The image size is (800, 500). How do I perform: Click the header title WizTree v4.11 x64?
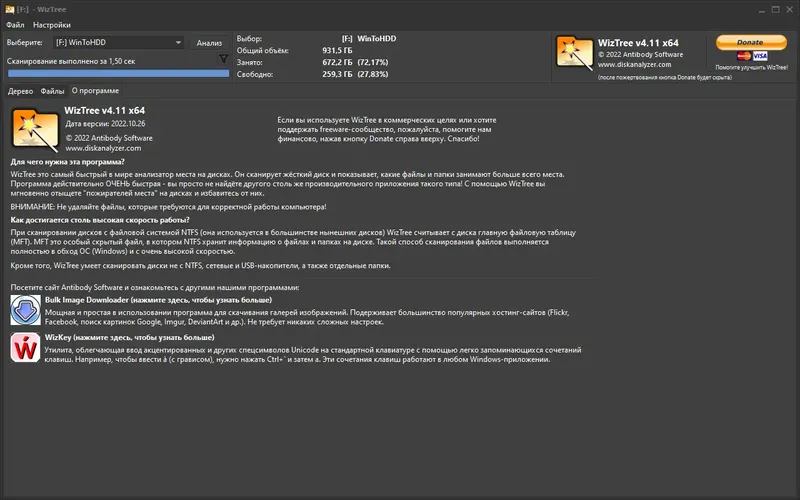pyautogui.click(x=638, y=43)
